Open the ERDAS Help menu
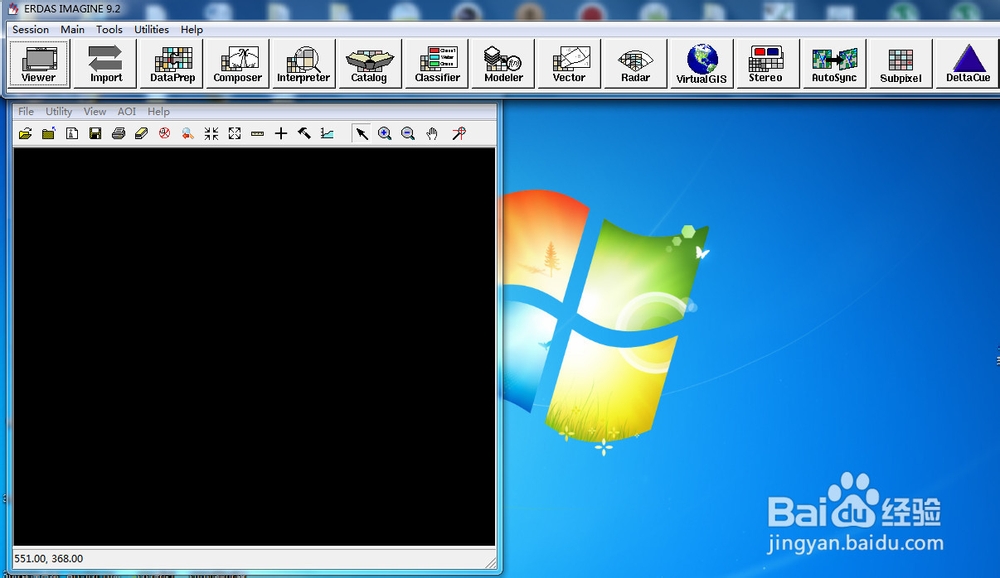 pos(191,29)
